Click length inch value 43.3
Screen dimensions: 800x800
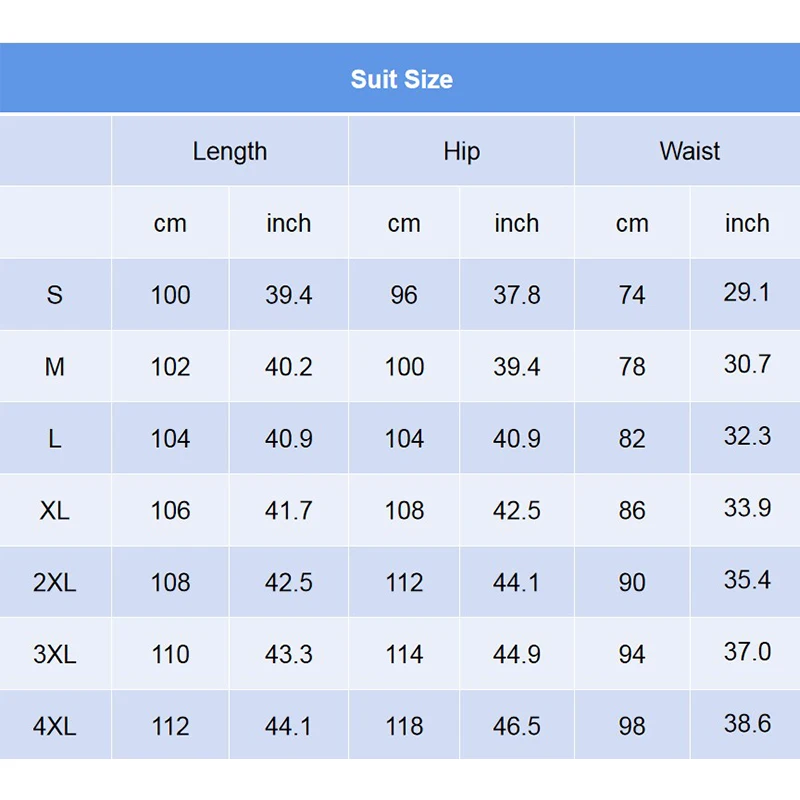(289, 655)
